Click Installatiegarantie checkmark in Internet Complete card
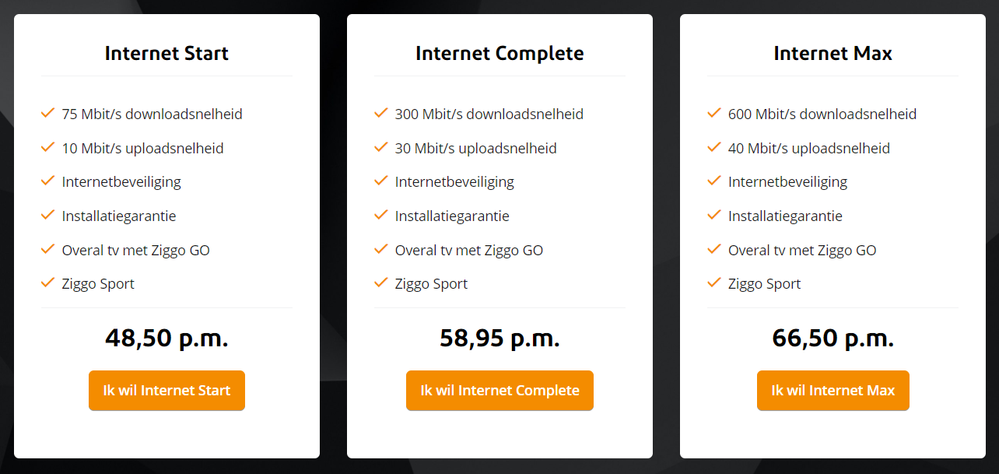The height and width of the screenshot is (474, 999). (x=380, y=215)
